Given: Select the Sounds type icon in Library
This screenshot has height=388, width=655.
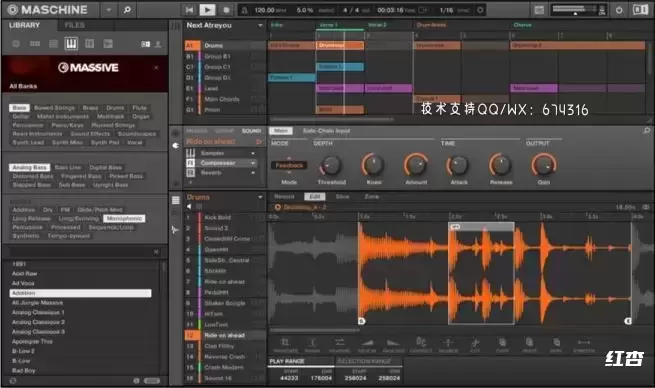Looking at the screenshot, I should [53, 43].
